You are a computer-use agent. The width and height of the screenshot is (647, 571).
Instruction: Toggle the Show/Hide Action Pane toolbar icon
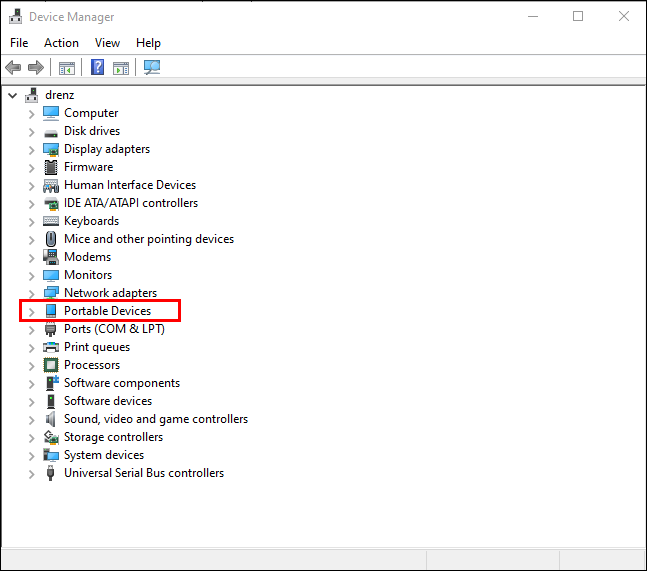point(121,68)
